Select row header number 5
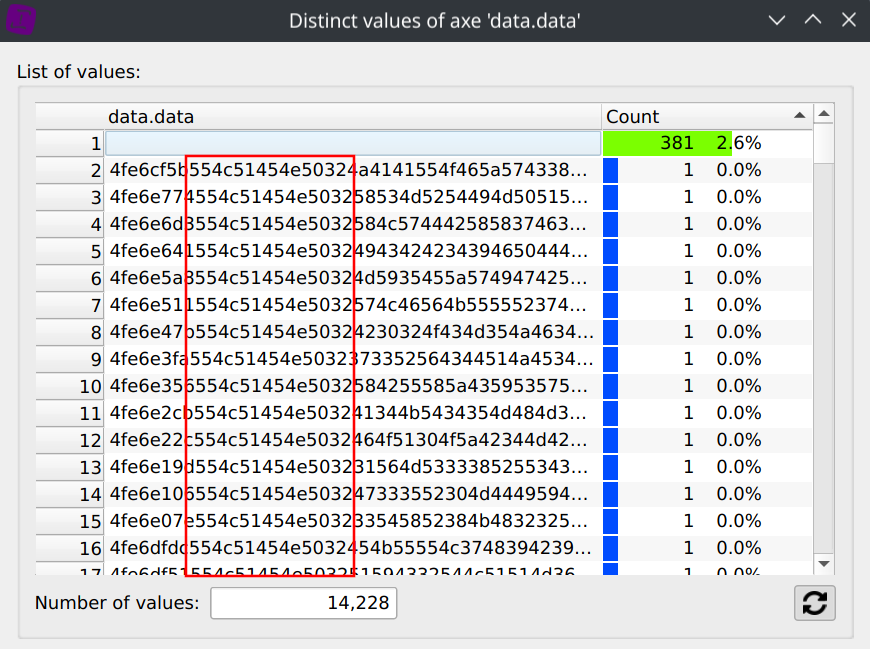 [x=70, y=251]
